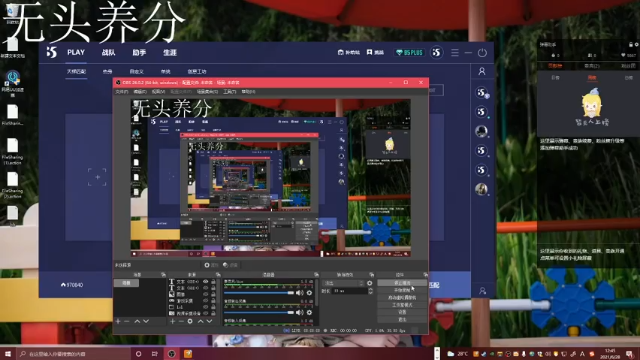
Task: Click the transition duration input field
Action: pyautogui.click(x=349, y=291)
